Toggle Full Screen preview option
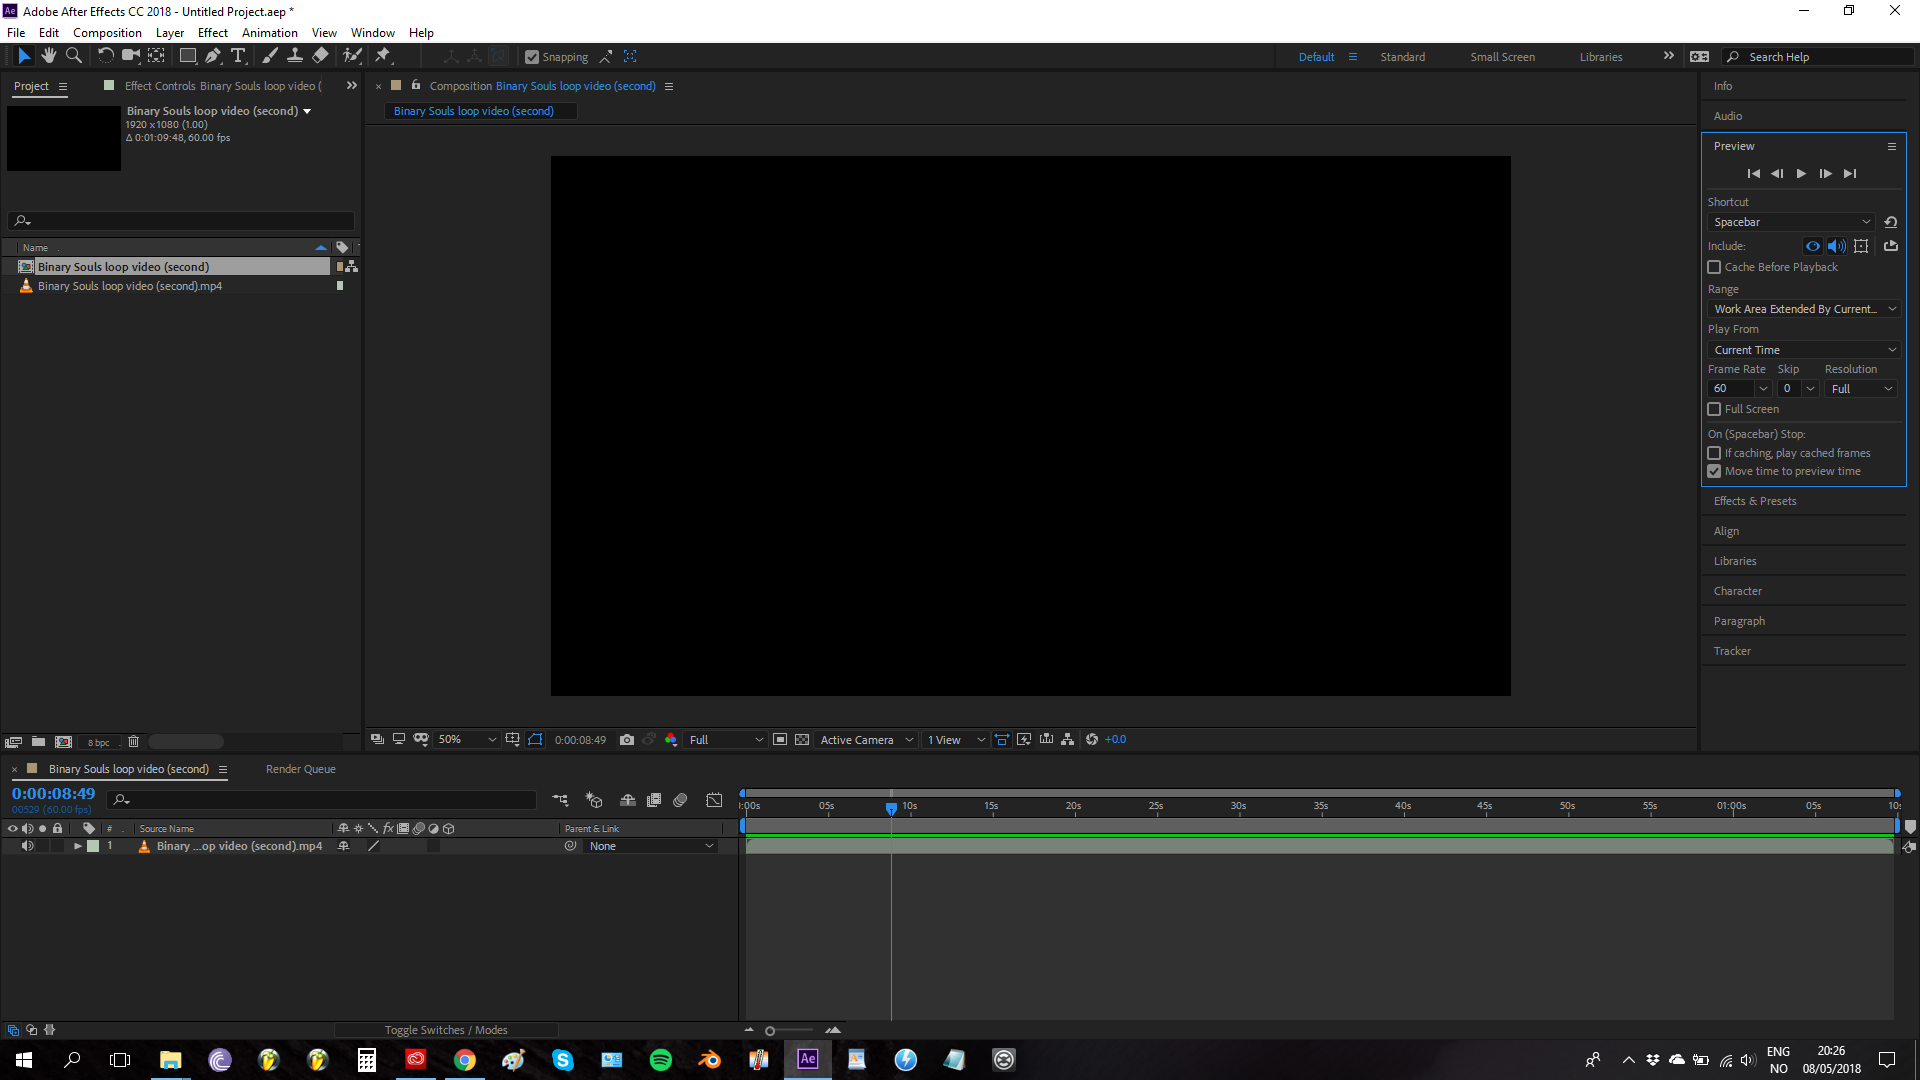 (x=1714, y=409)
